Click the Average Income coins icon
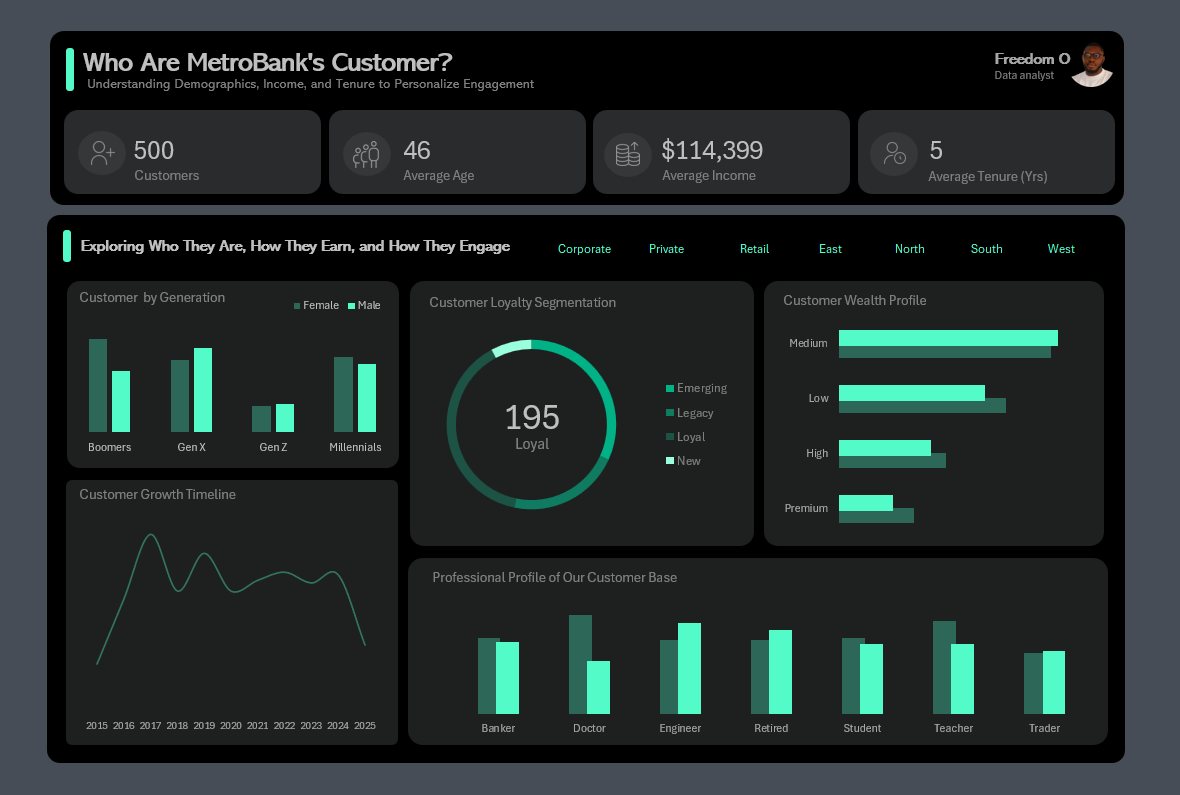 click(628, 154)
